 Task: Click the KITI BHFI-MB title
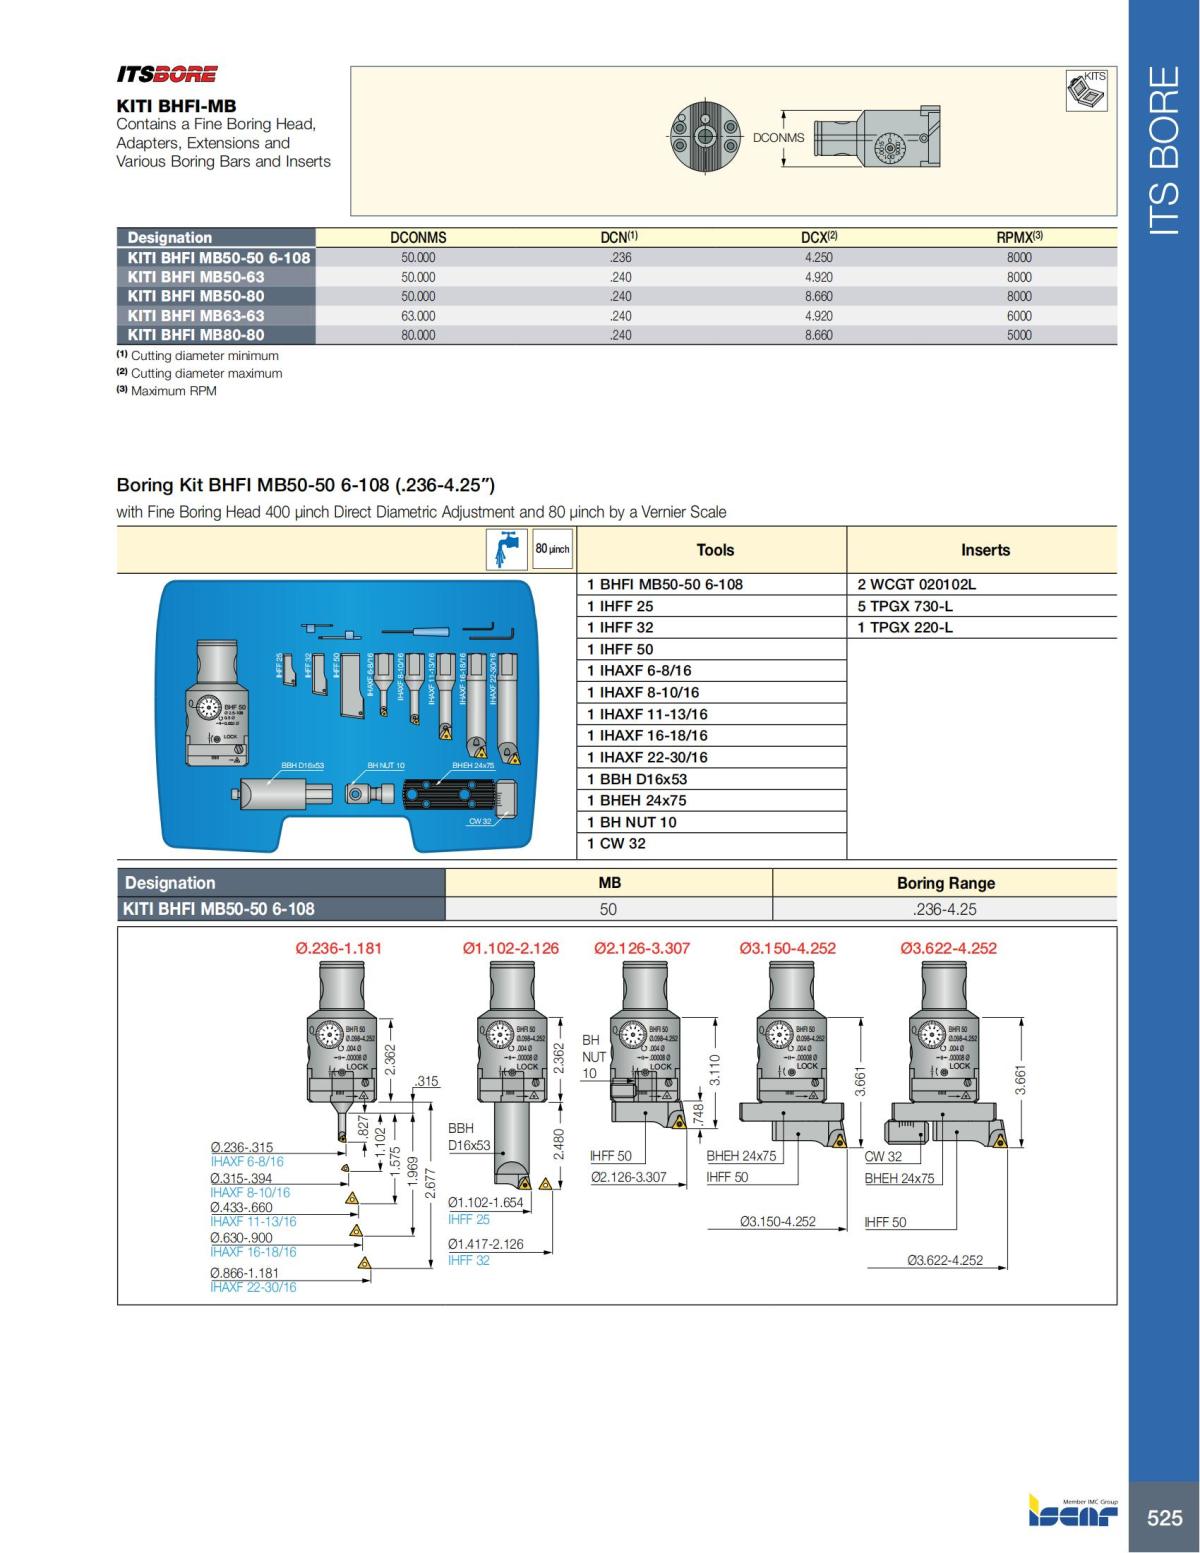(176, 105)
